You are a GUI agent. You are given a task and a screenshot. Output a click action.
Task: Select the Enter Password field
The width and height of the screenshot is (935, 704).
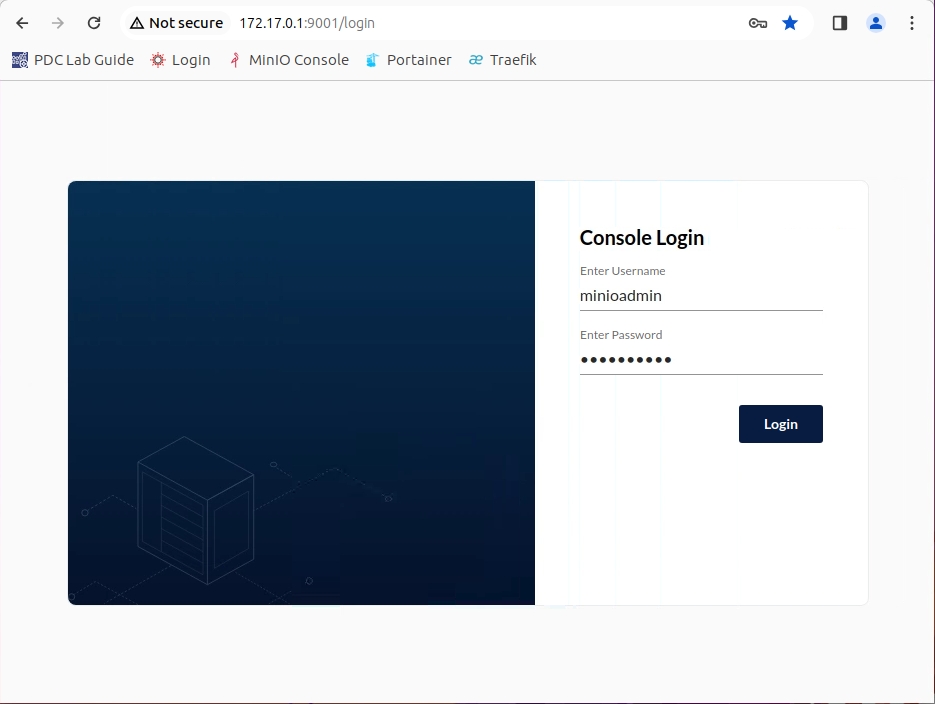click(700, 360)
